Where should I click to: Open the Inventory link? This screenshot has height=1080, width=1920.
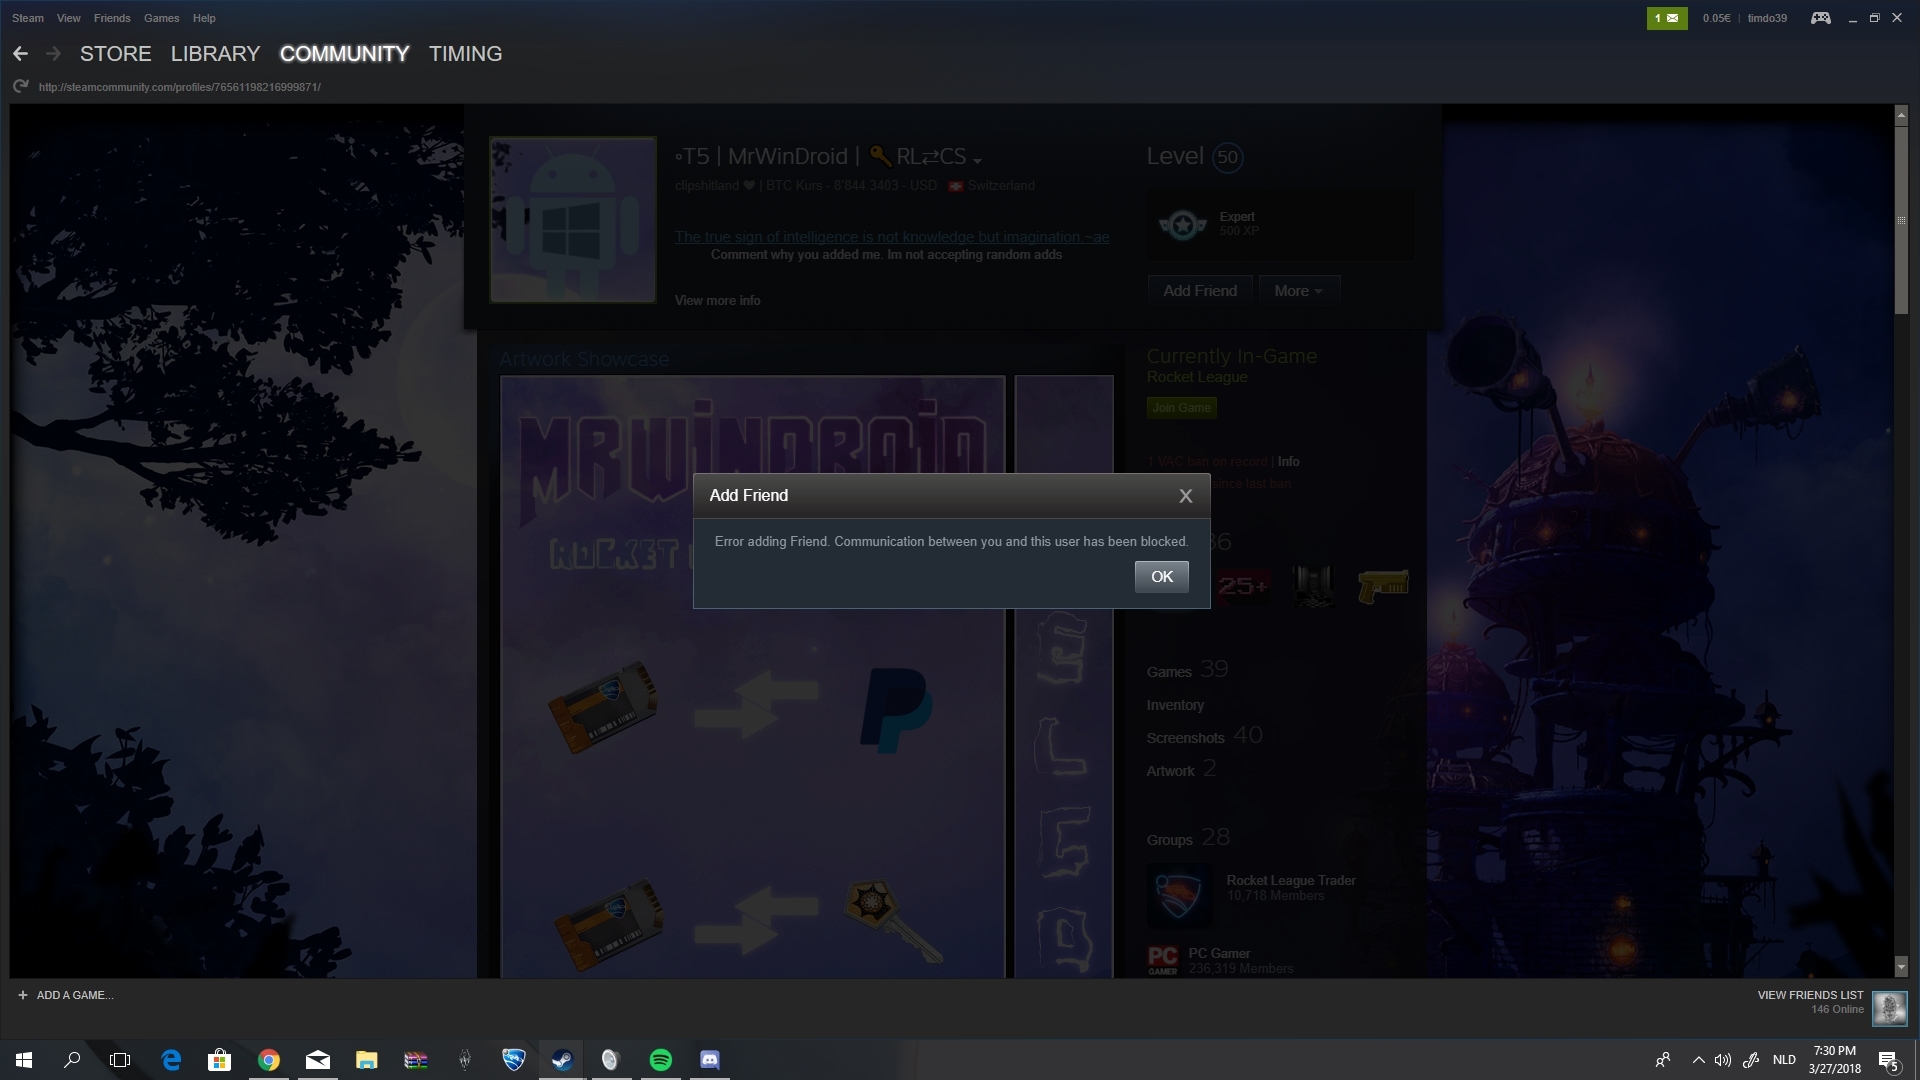[1175, 705]
